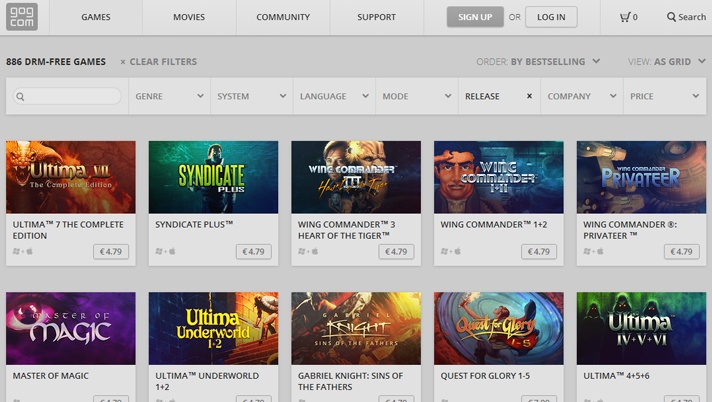Click €4.79 price for Wing Commander 1+2
Viewport: 712px width, 402px height.
(539, 252)
